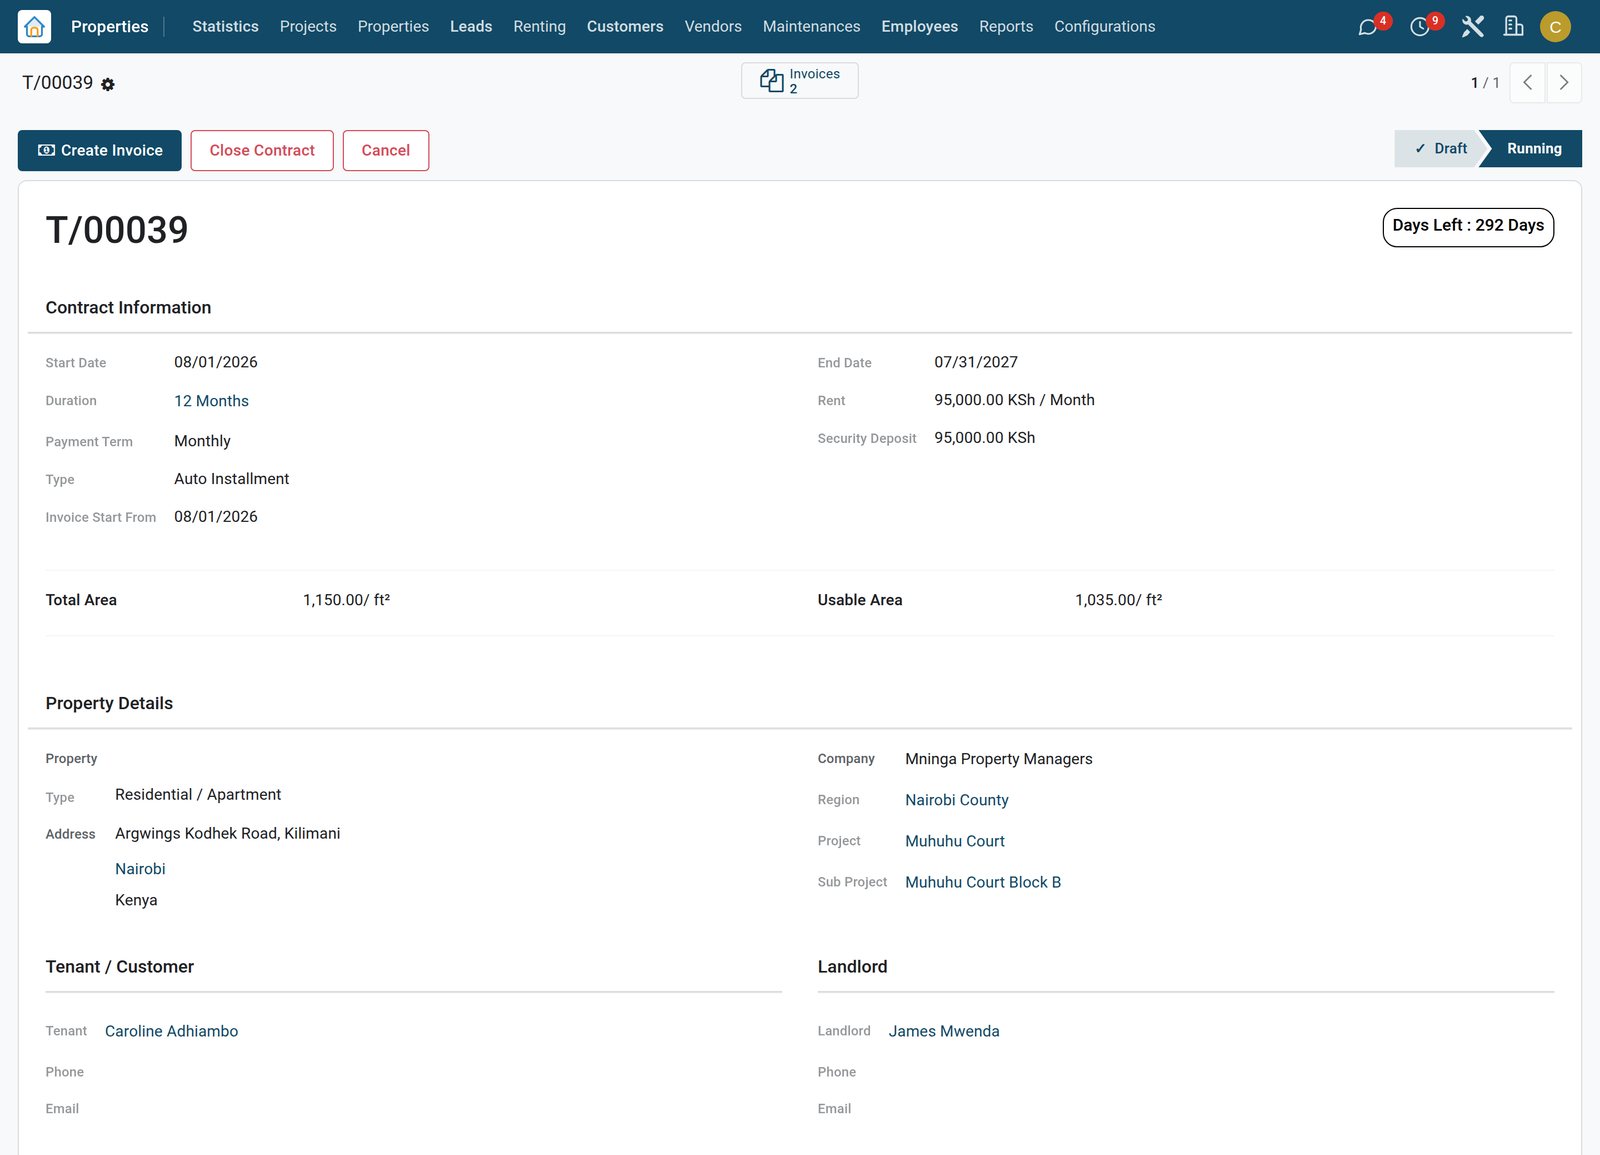Viewport: 1600px width, 1155px height.
Task: Click the wrench tools icon
Action: click(x=1472, y=27)
